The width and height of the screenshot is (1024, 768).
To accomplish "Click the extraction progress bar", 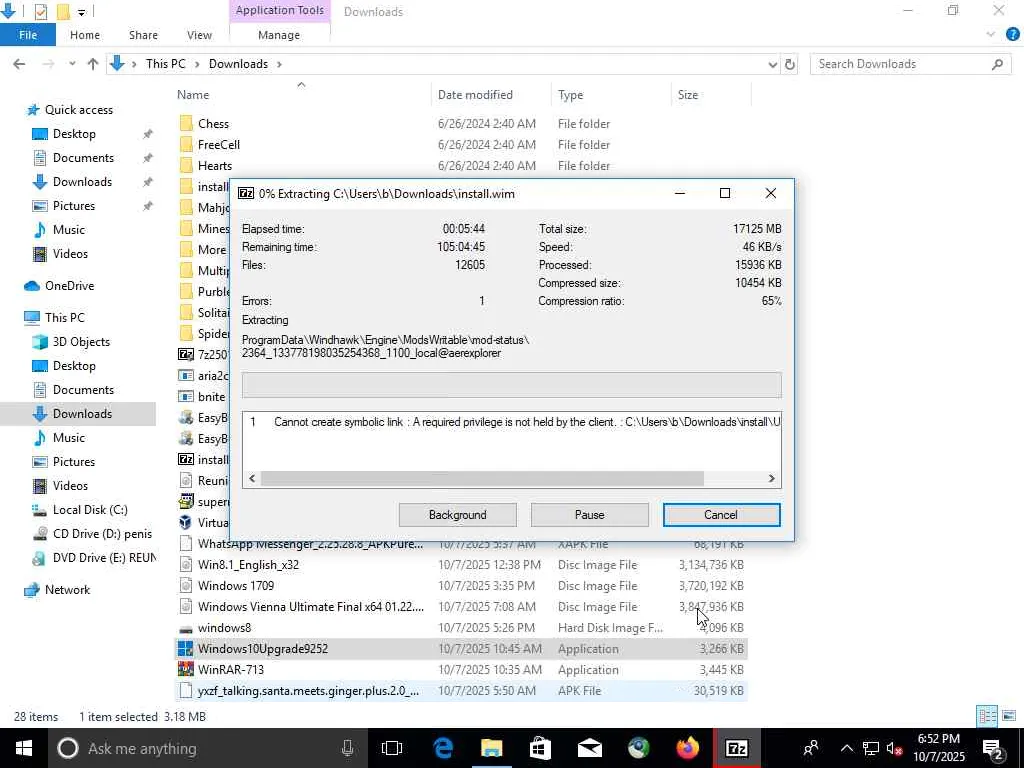I will pos(511,385).
